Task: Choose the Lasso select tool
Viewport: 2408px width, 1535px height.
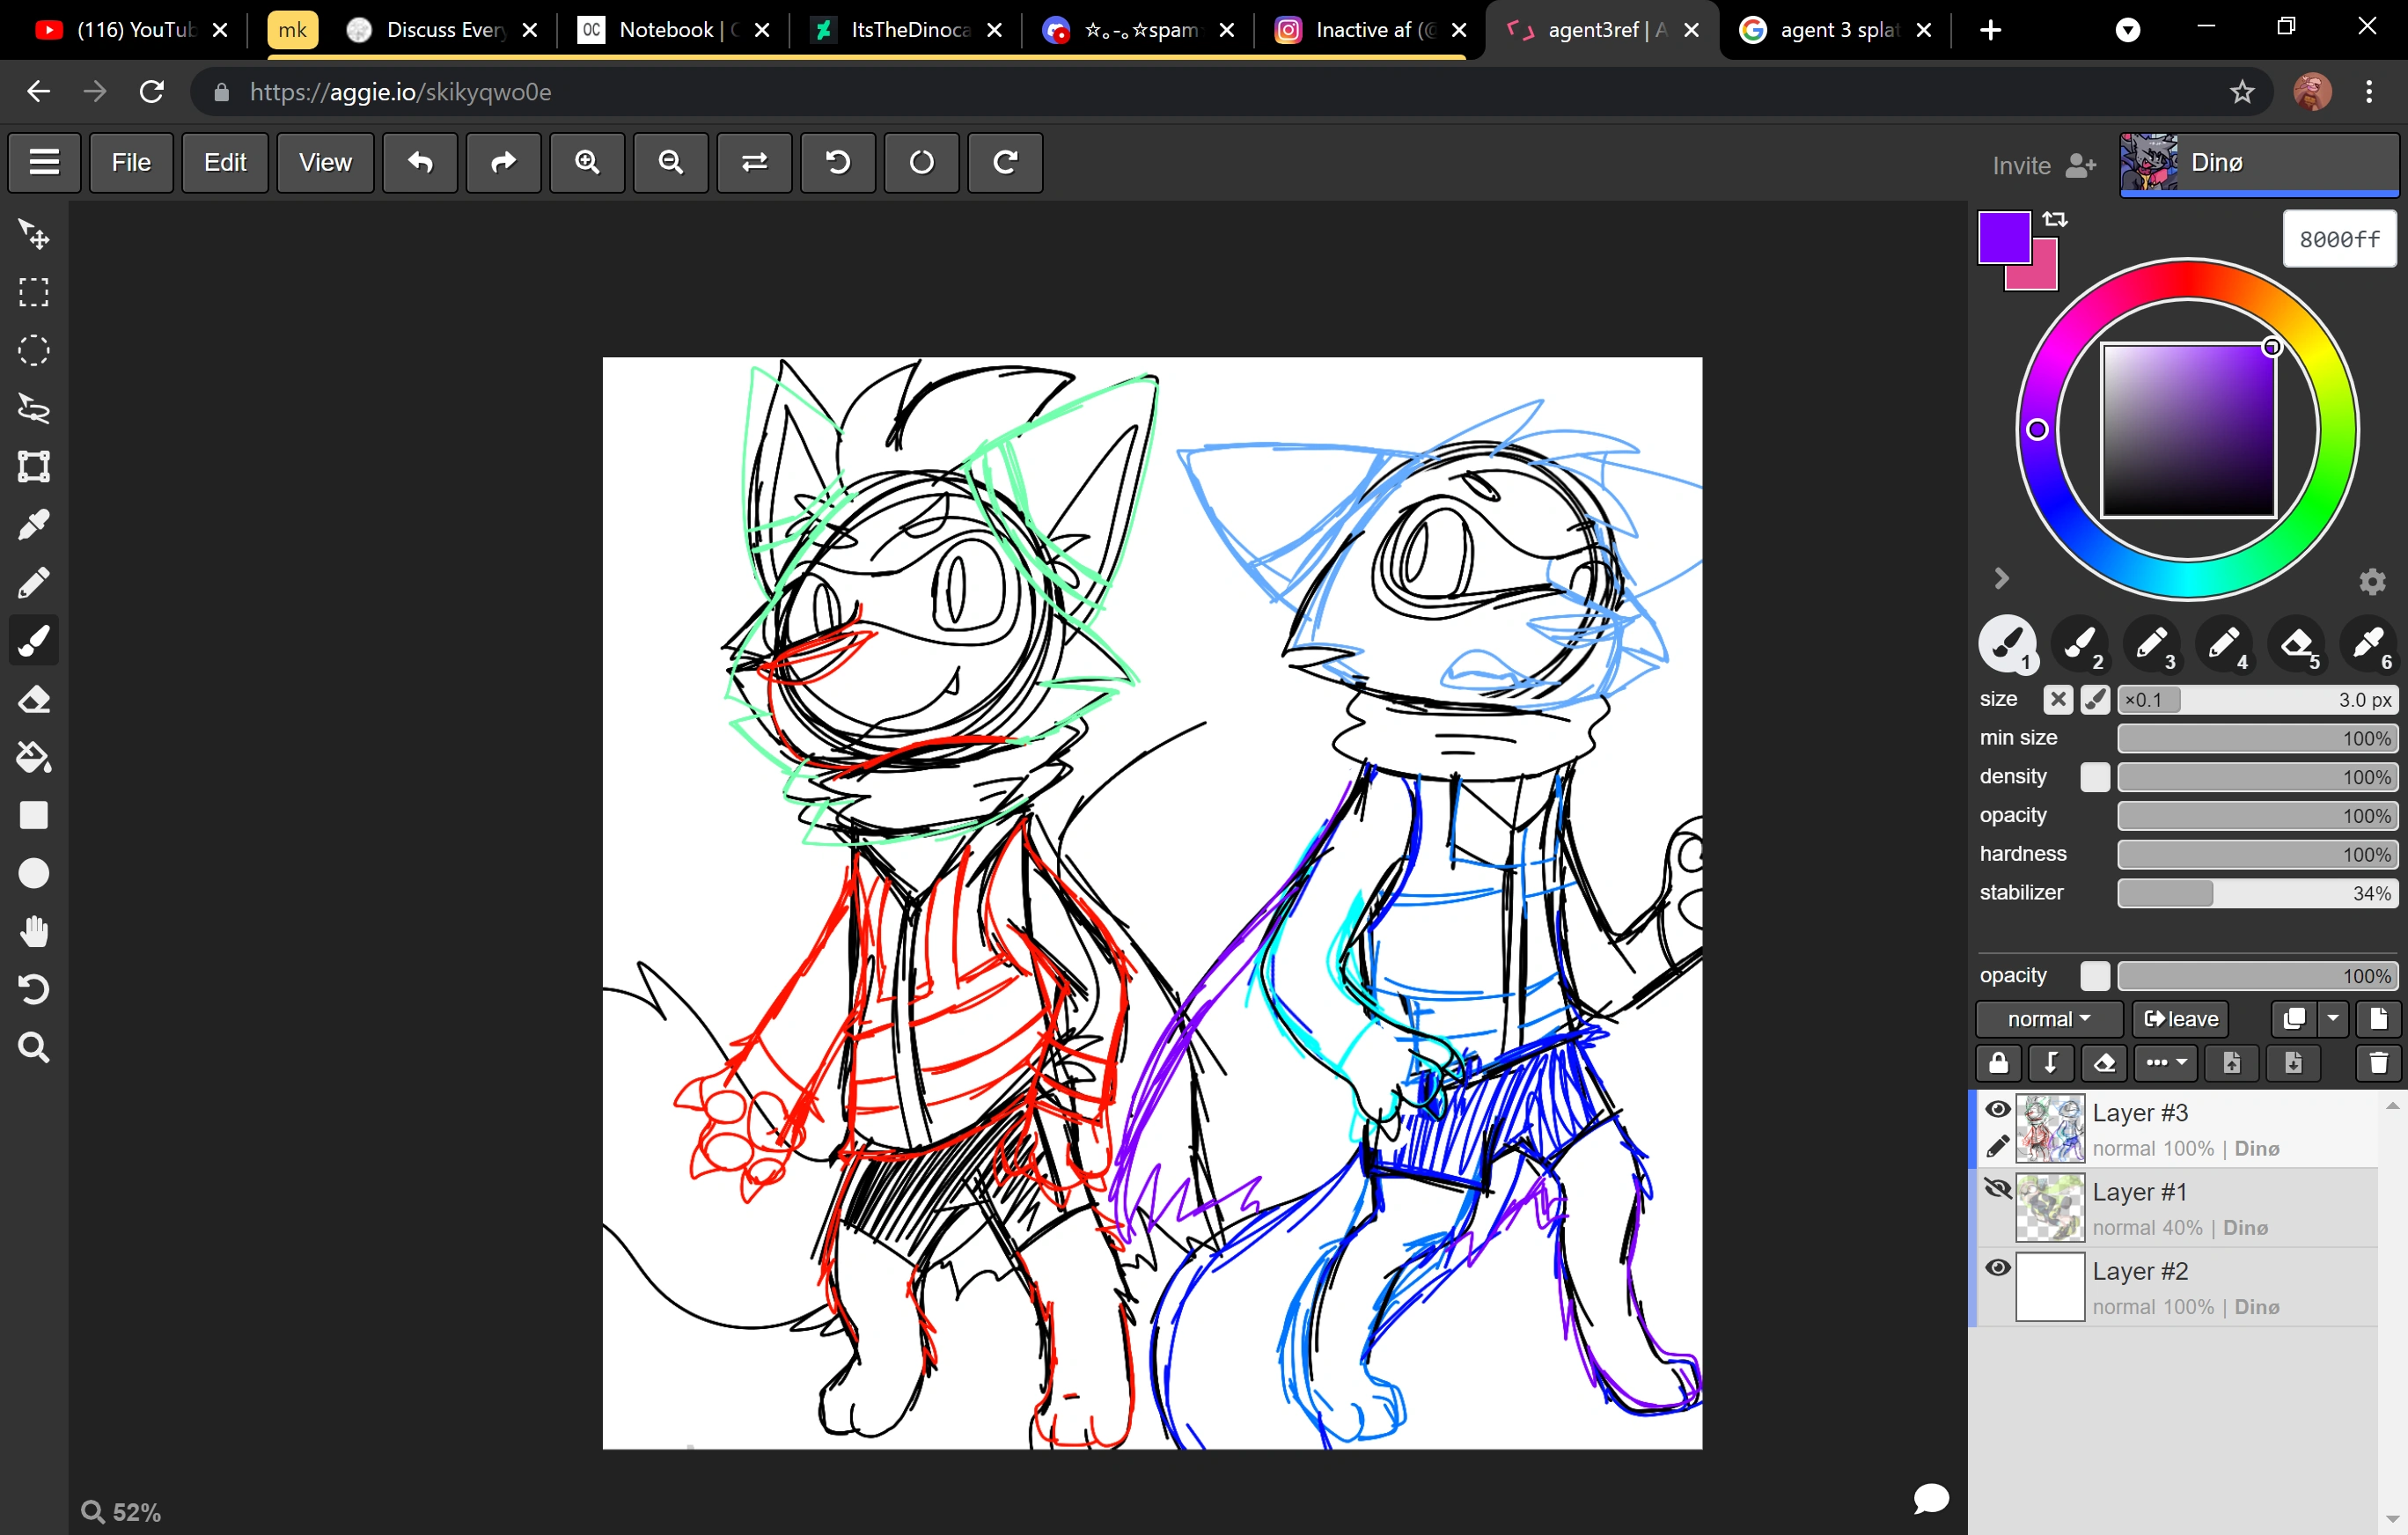Action: click(x=34, y=409)
